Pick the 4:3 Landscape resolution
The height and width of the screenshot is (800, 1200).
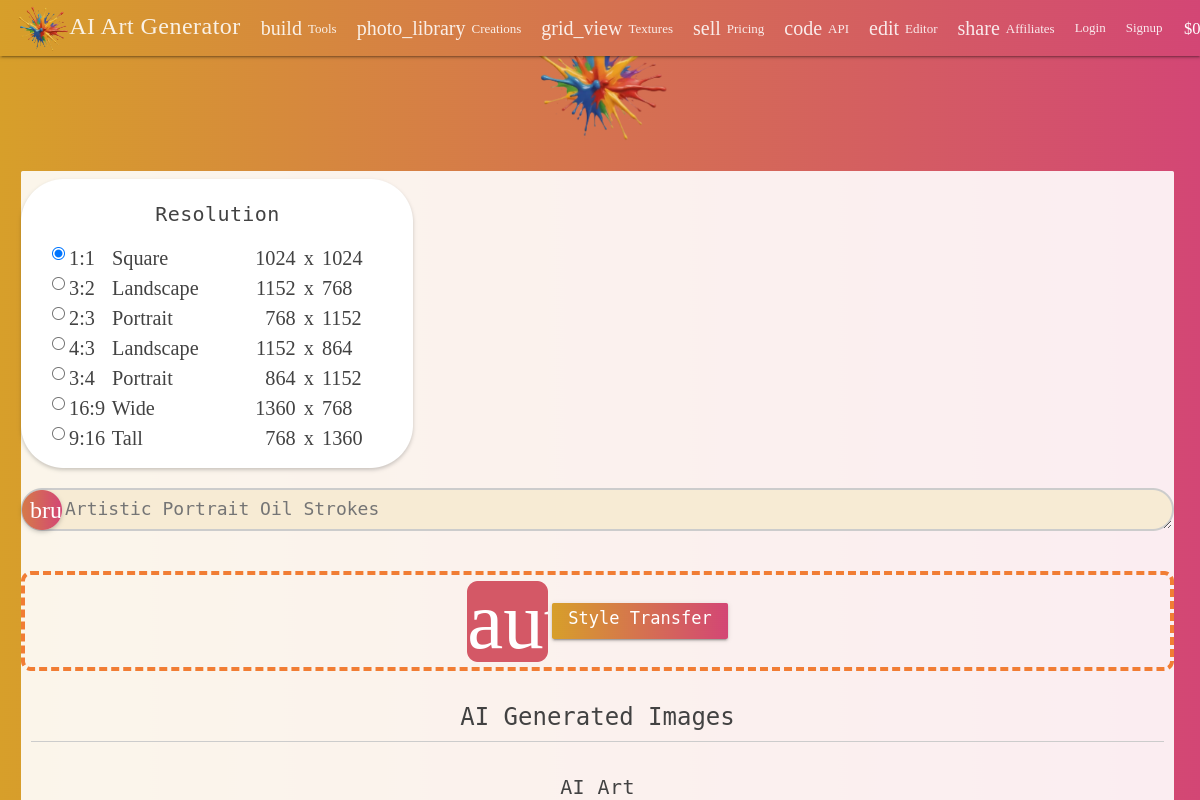58,344
